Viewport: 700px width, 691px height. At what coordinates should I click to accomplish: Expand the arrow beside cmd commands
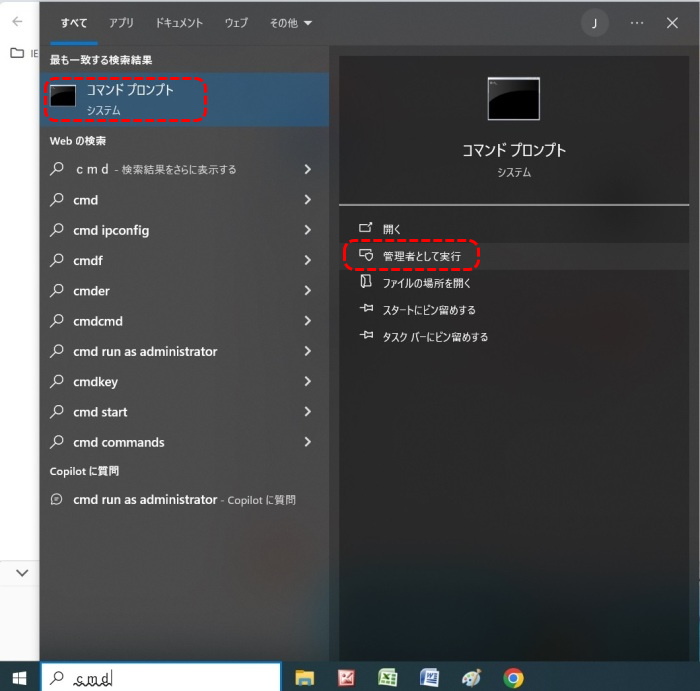(x=308, y=442)
